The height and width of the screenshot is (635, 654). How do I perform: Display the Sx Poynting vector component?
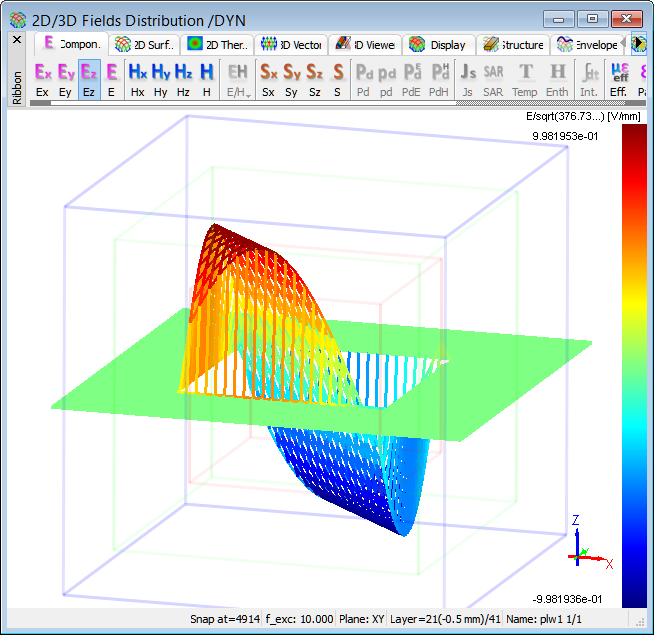268,78
